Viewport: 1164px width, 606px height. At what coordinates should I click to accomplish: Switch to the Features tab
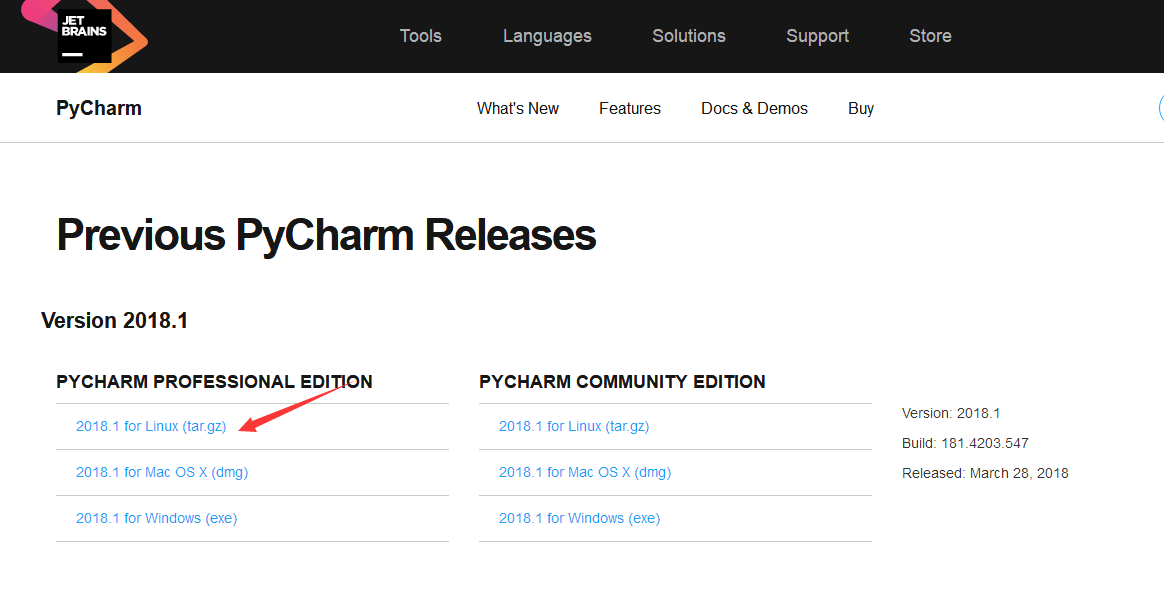(x=630, y=108)
